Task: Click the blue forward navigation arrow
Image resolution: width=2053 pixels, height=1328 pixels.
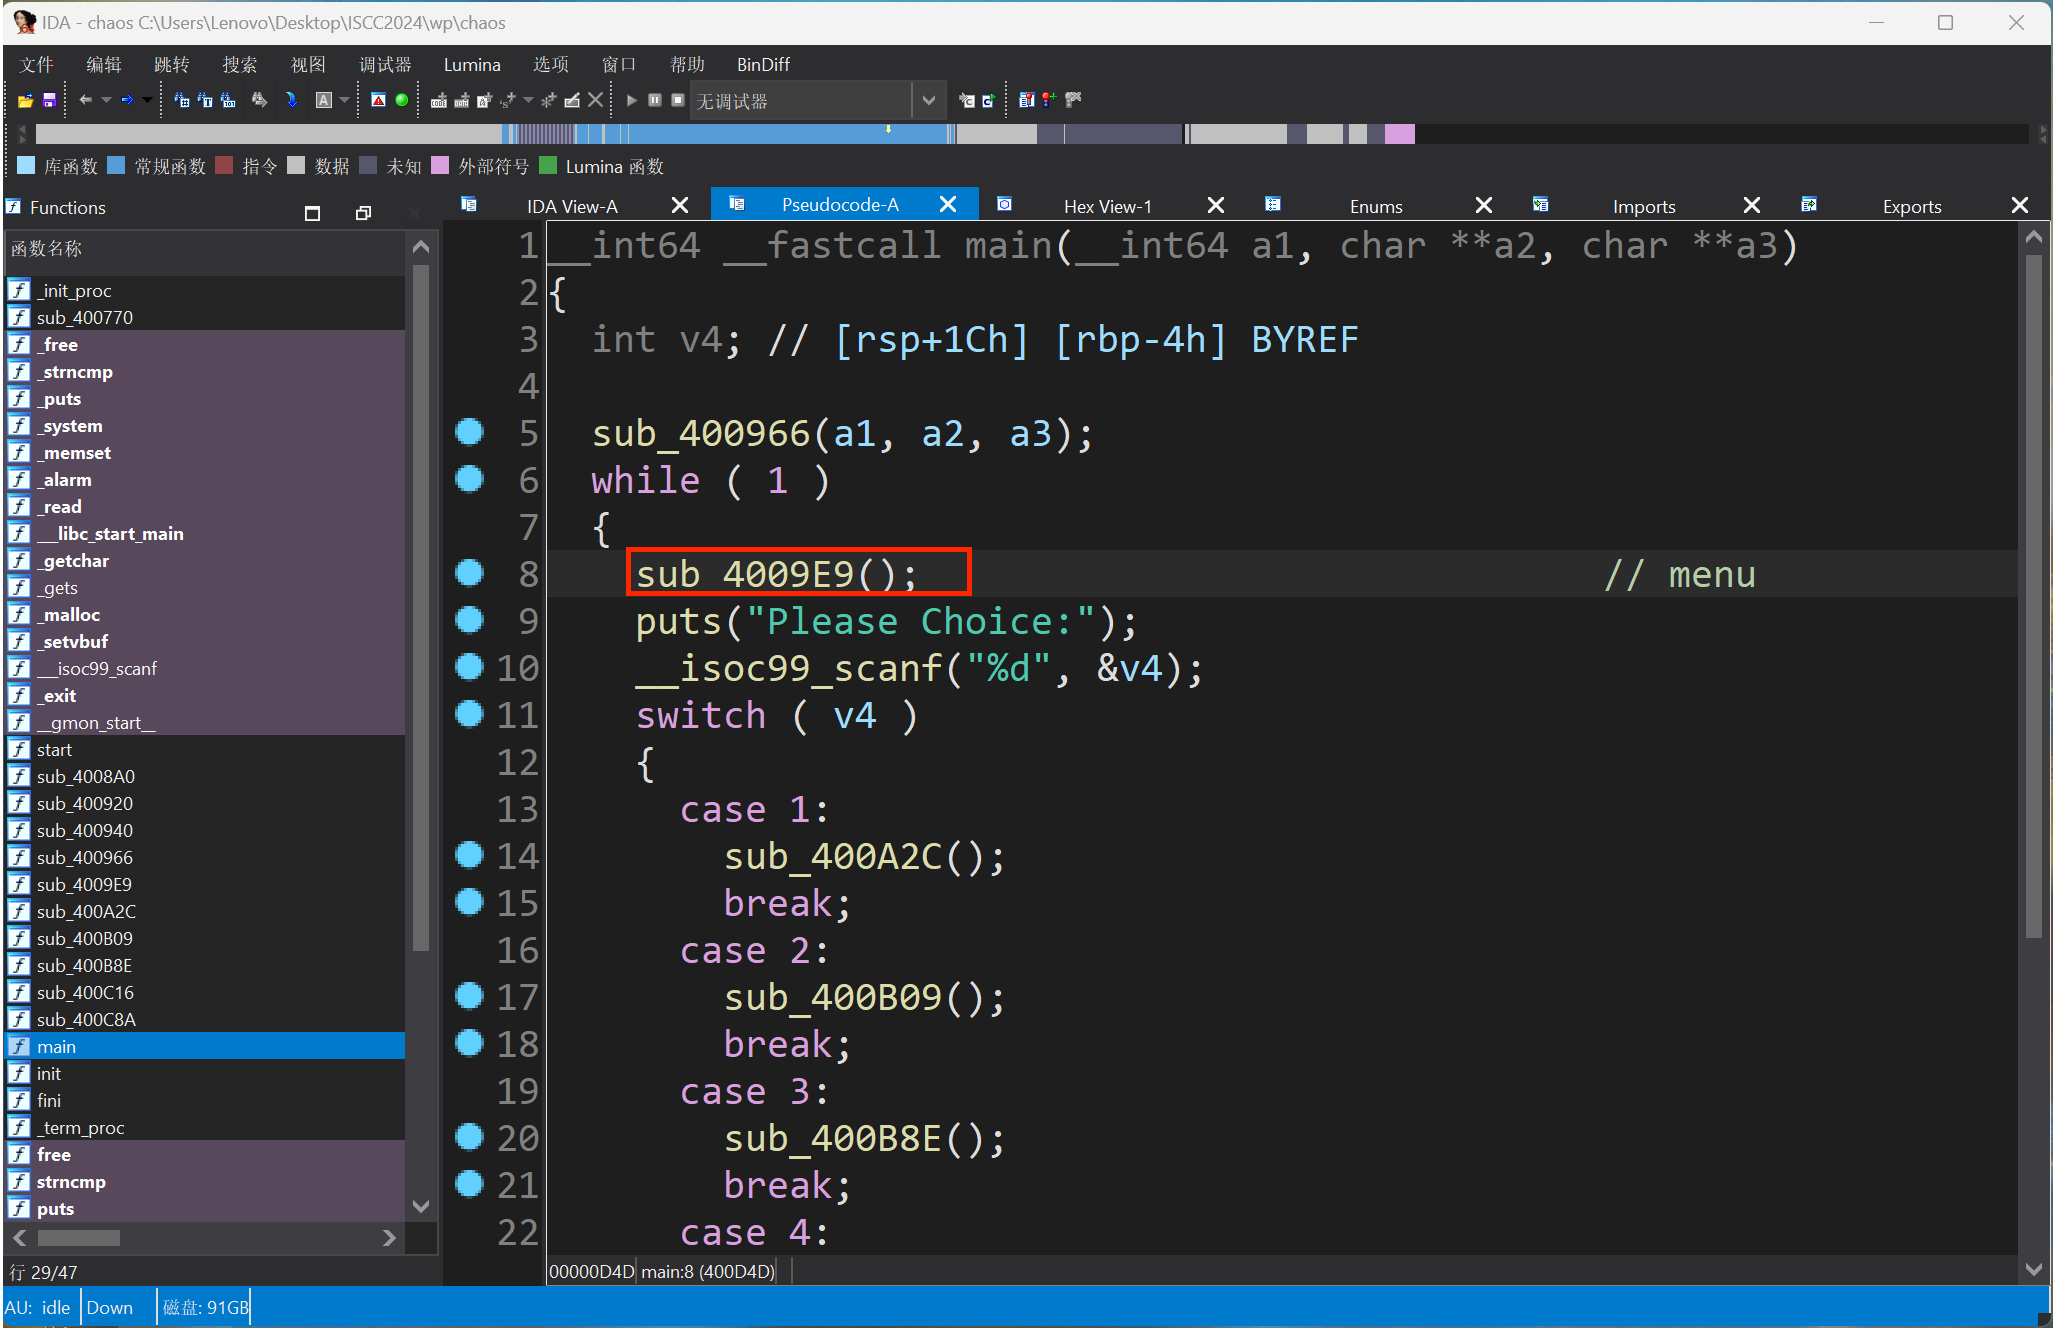Action: pos(127,100)
